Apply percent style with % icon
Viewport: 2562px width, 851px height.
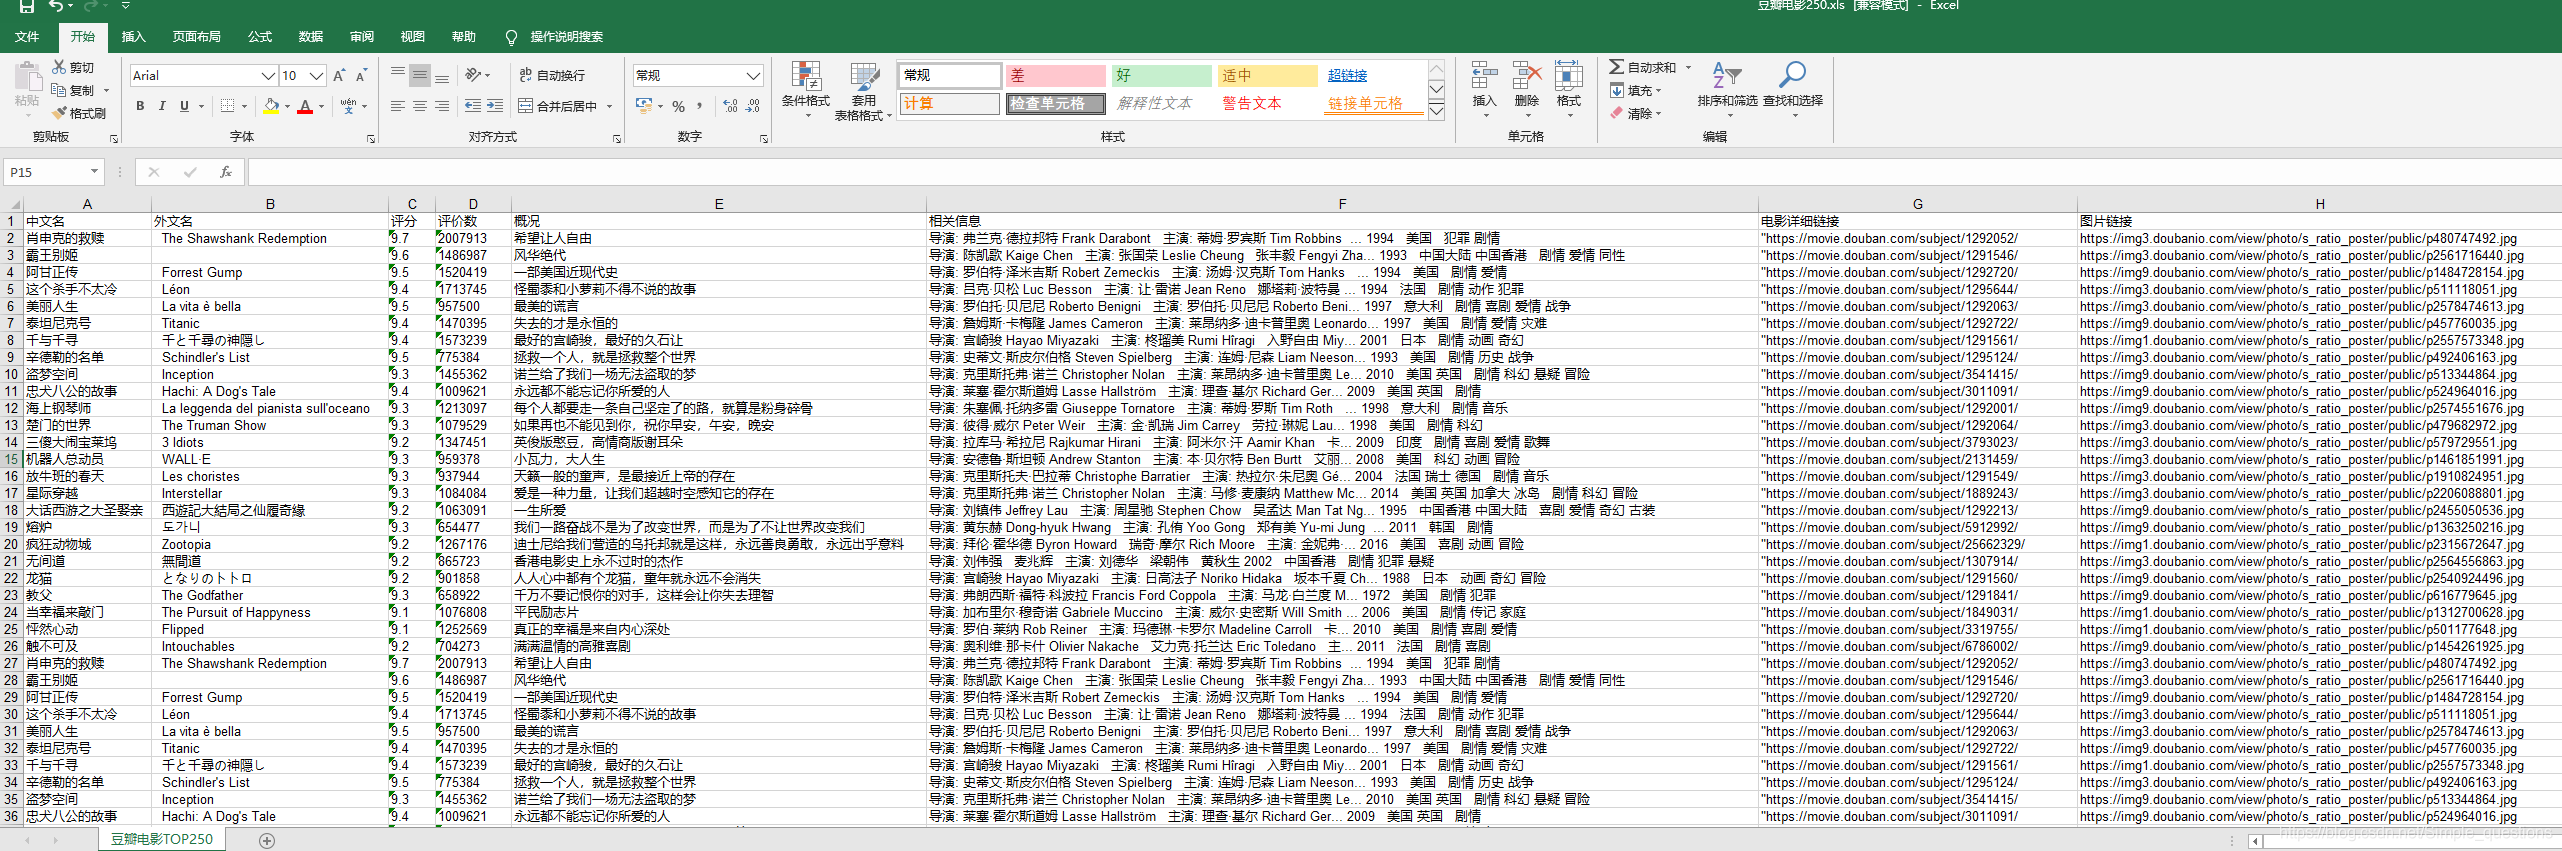coord(679,106)
